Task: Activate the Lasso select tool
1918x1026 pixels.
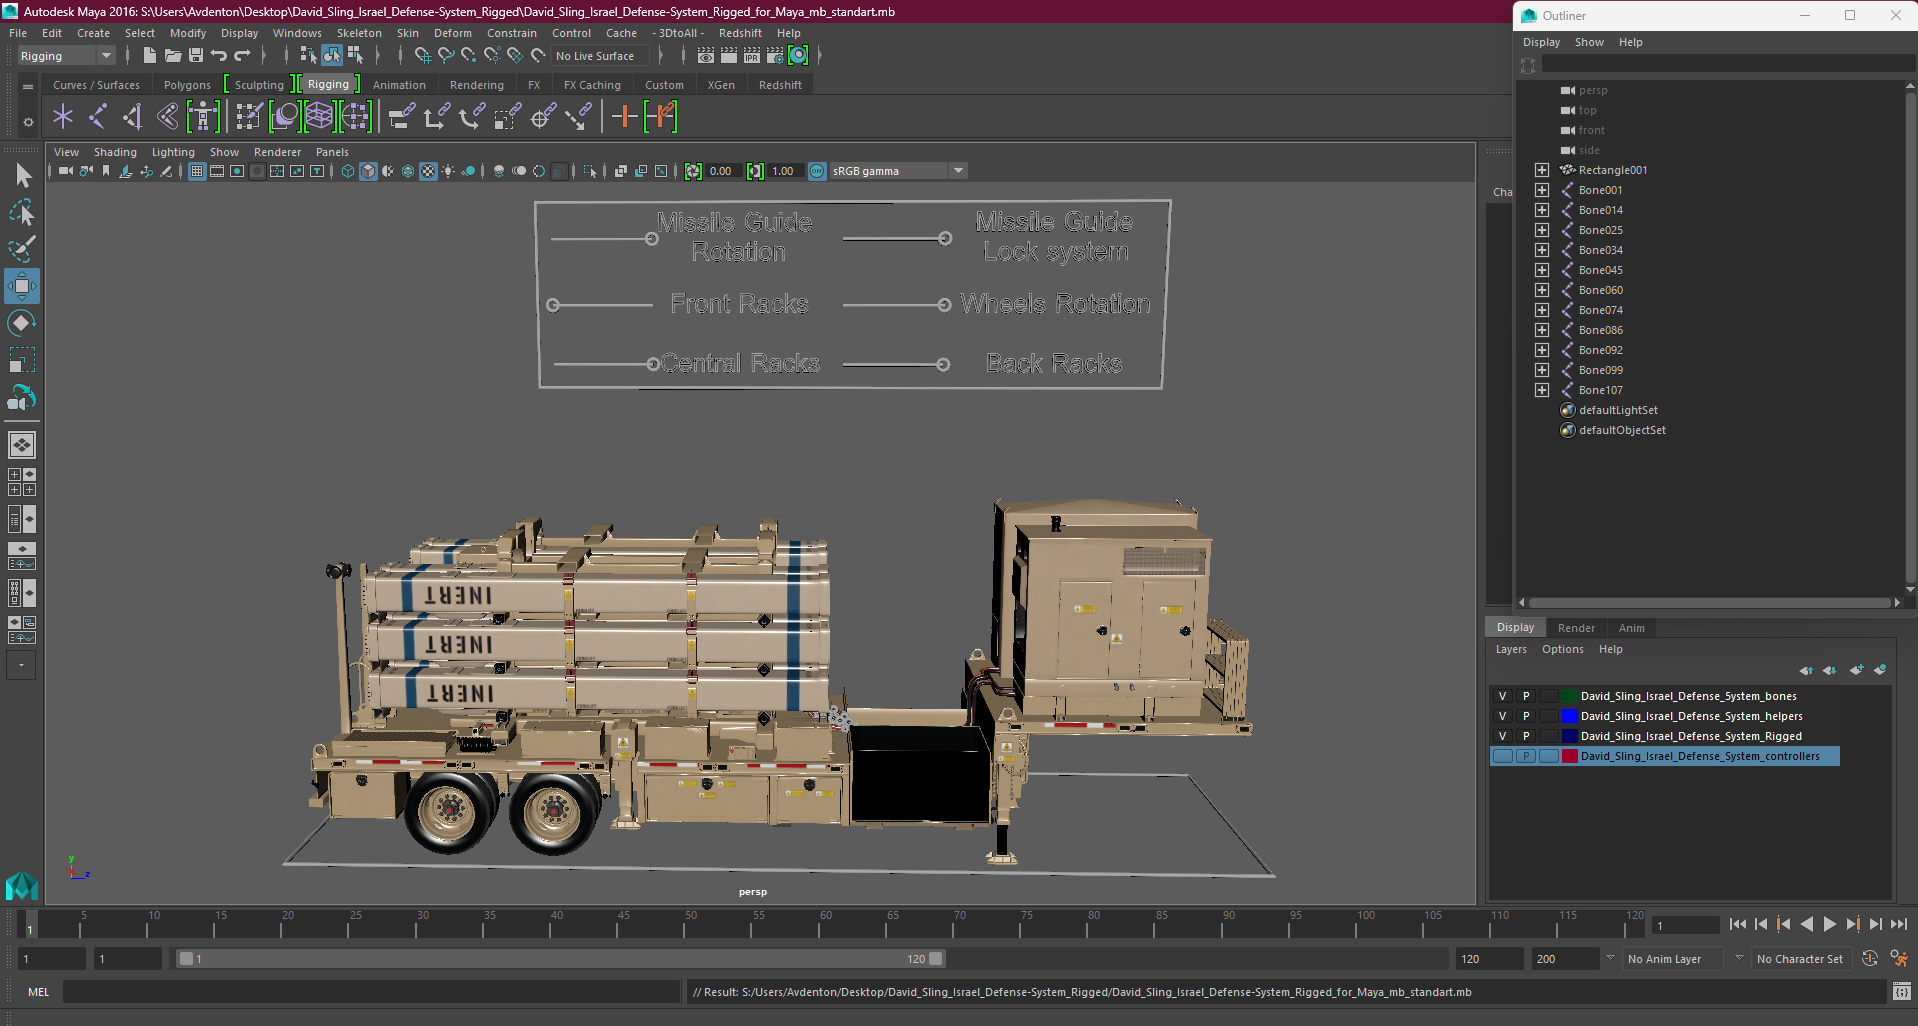Action: (x=22, y=212)
